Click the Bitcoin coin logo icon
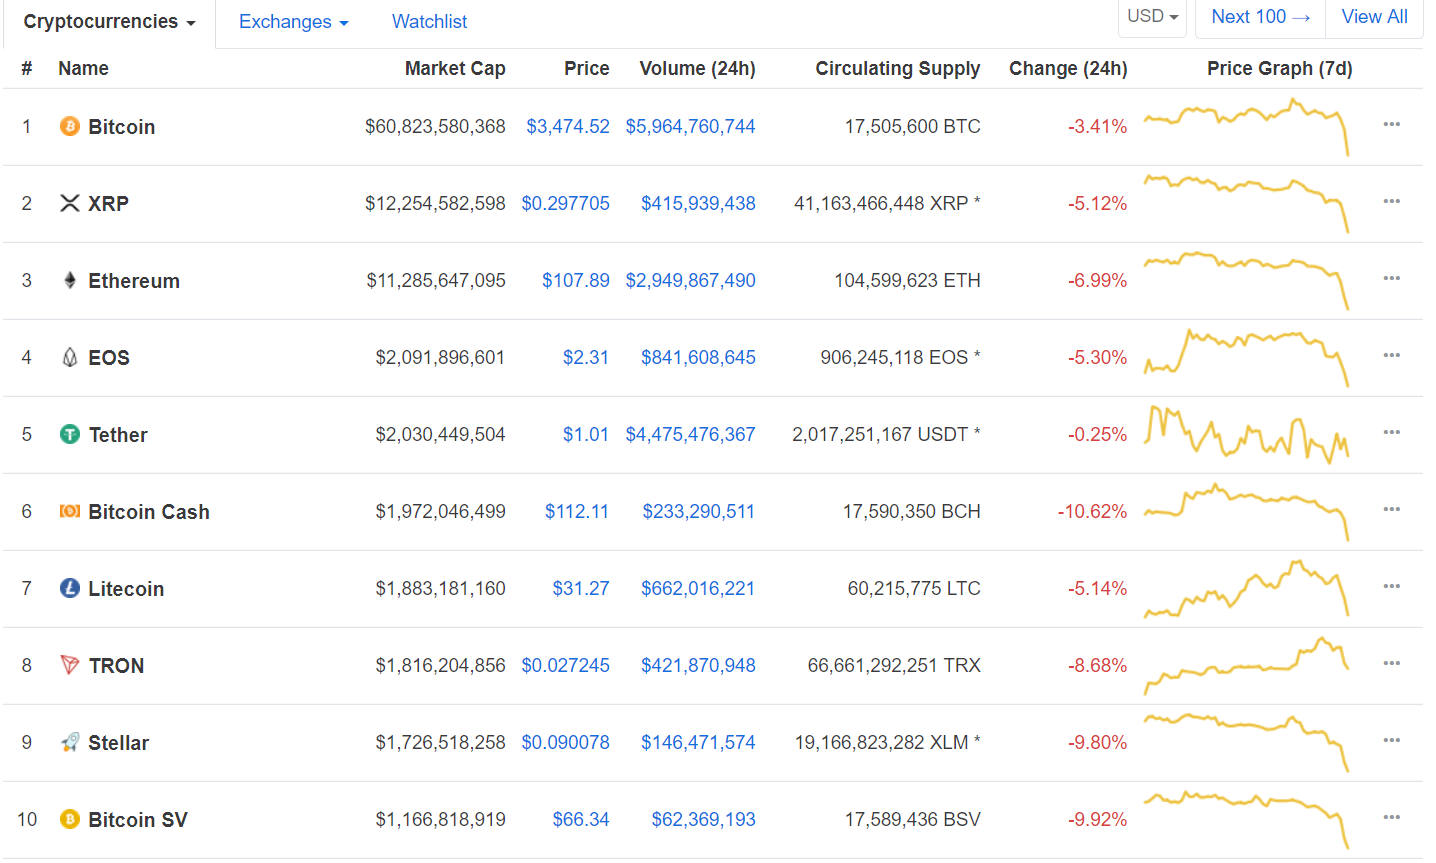 coord(69,126)
